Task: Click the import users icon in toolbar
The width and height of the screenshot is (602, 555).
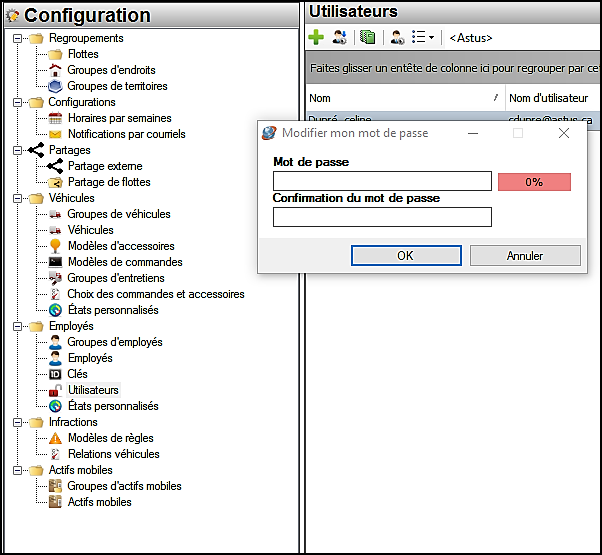Action: click(x=340, y=38)
